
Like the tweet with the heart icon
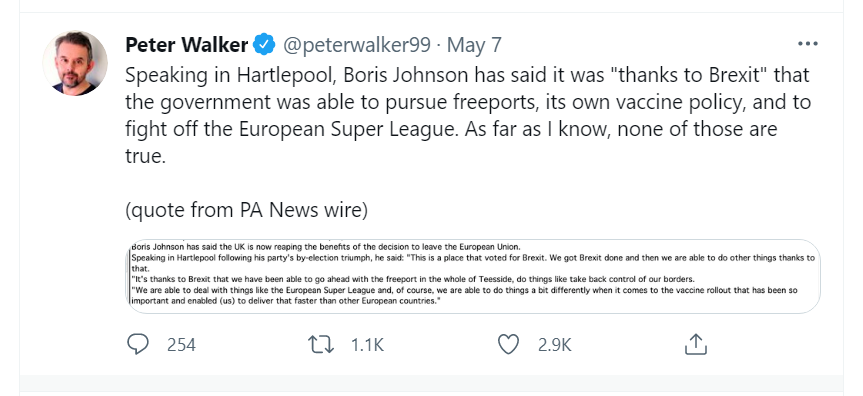[x=508, y=345]
